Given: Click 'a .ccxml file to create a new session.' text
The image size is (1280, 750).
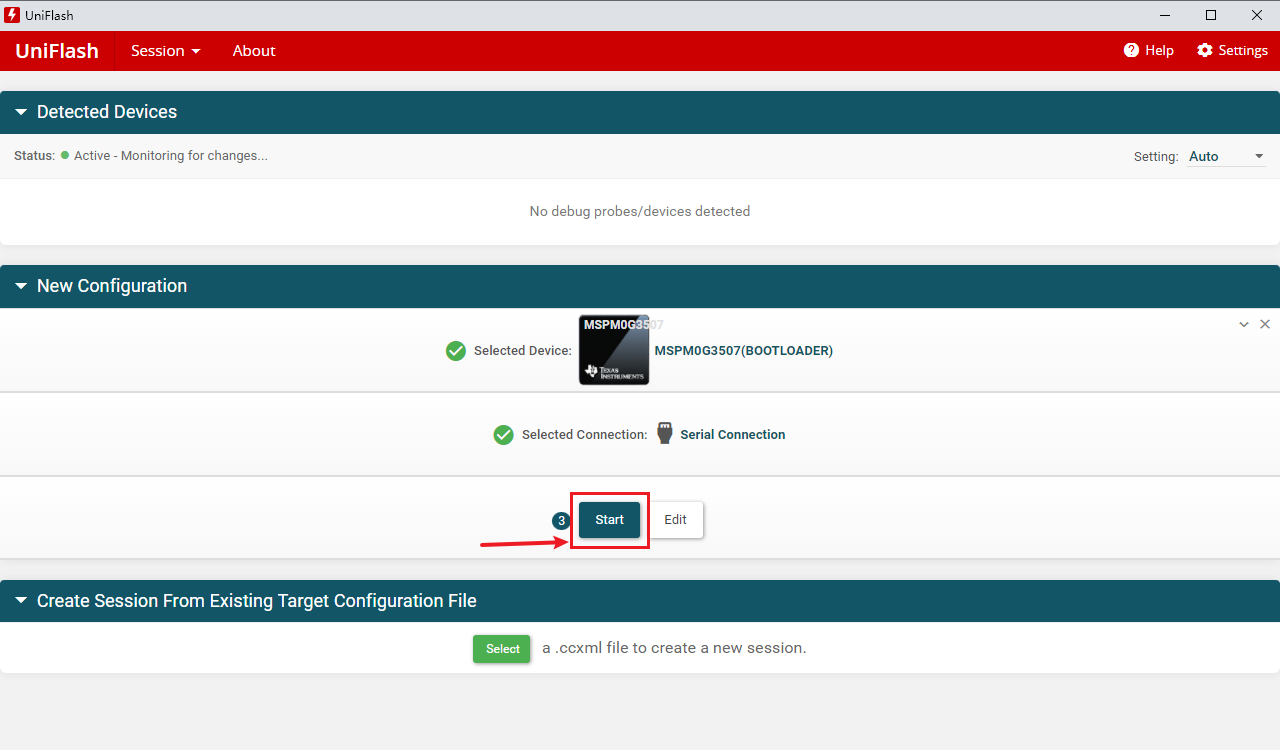Looking at the screenshot, I should tap(674, 648).
